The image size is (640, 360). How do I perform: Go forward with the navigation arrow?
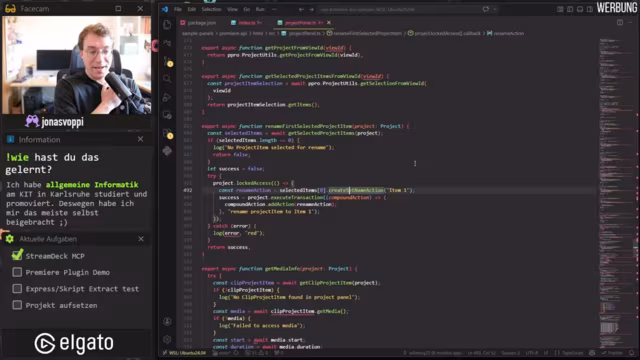(x=311, y=9)
